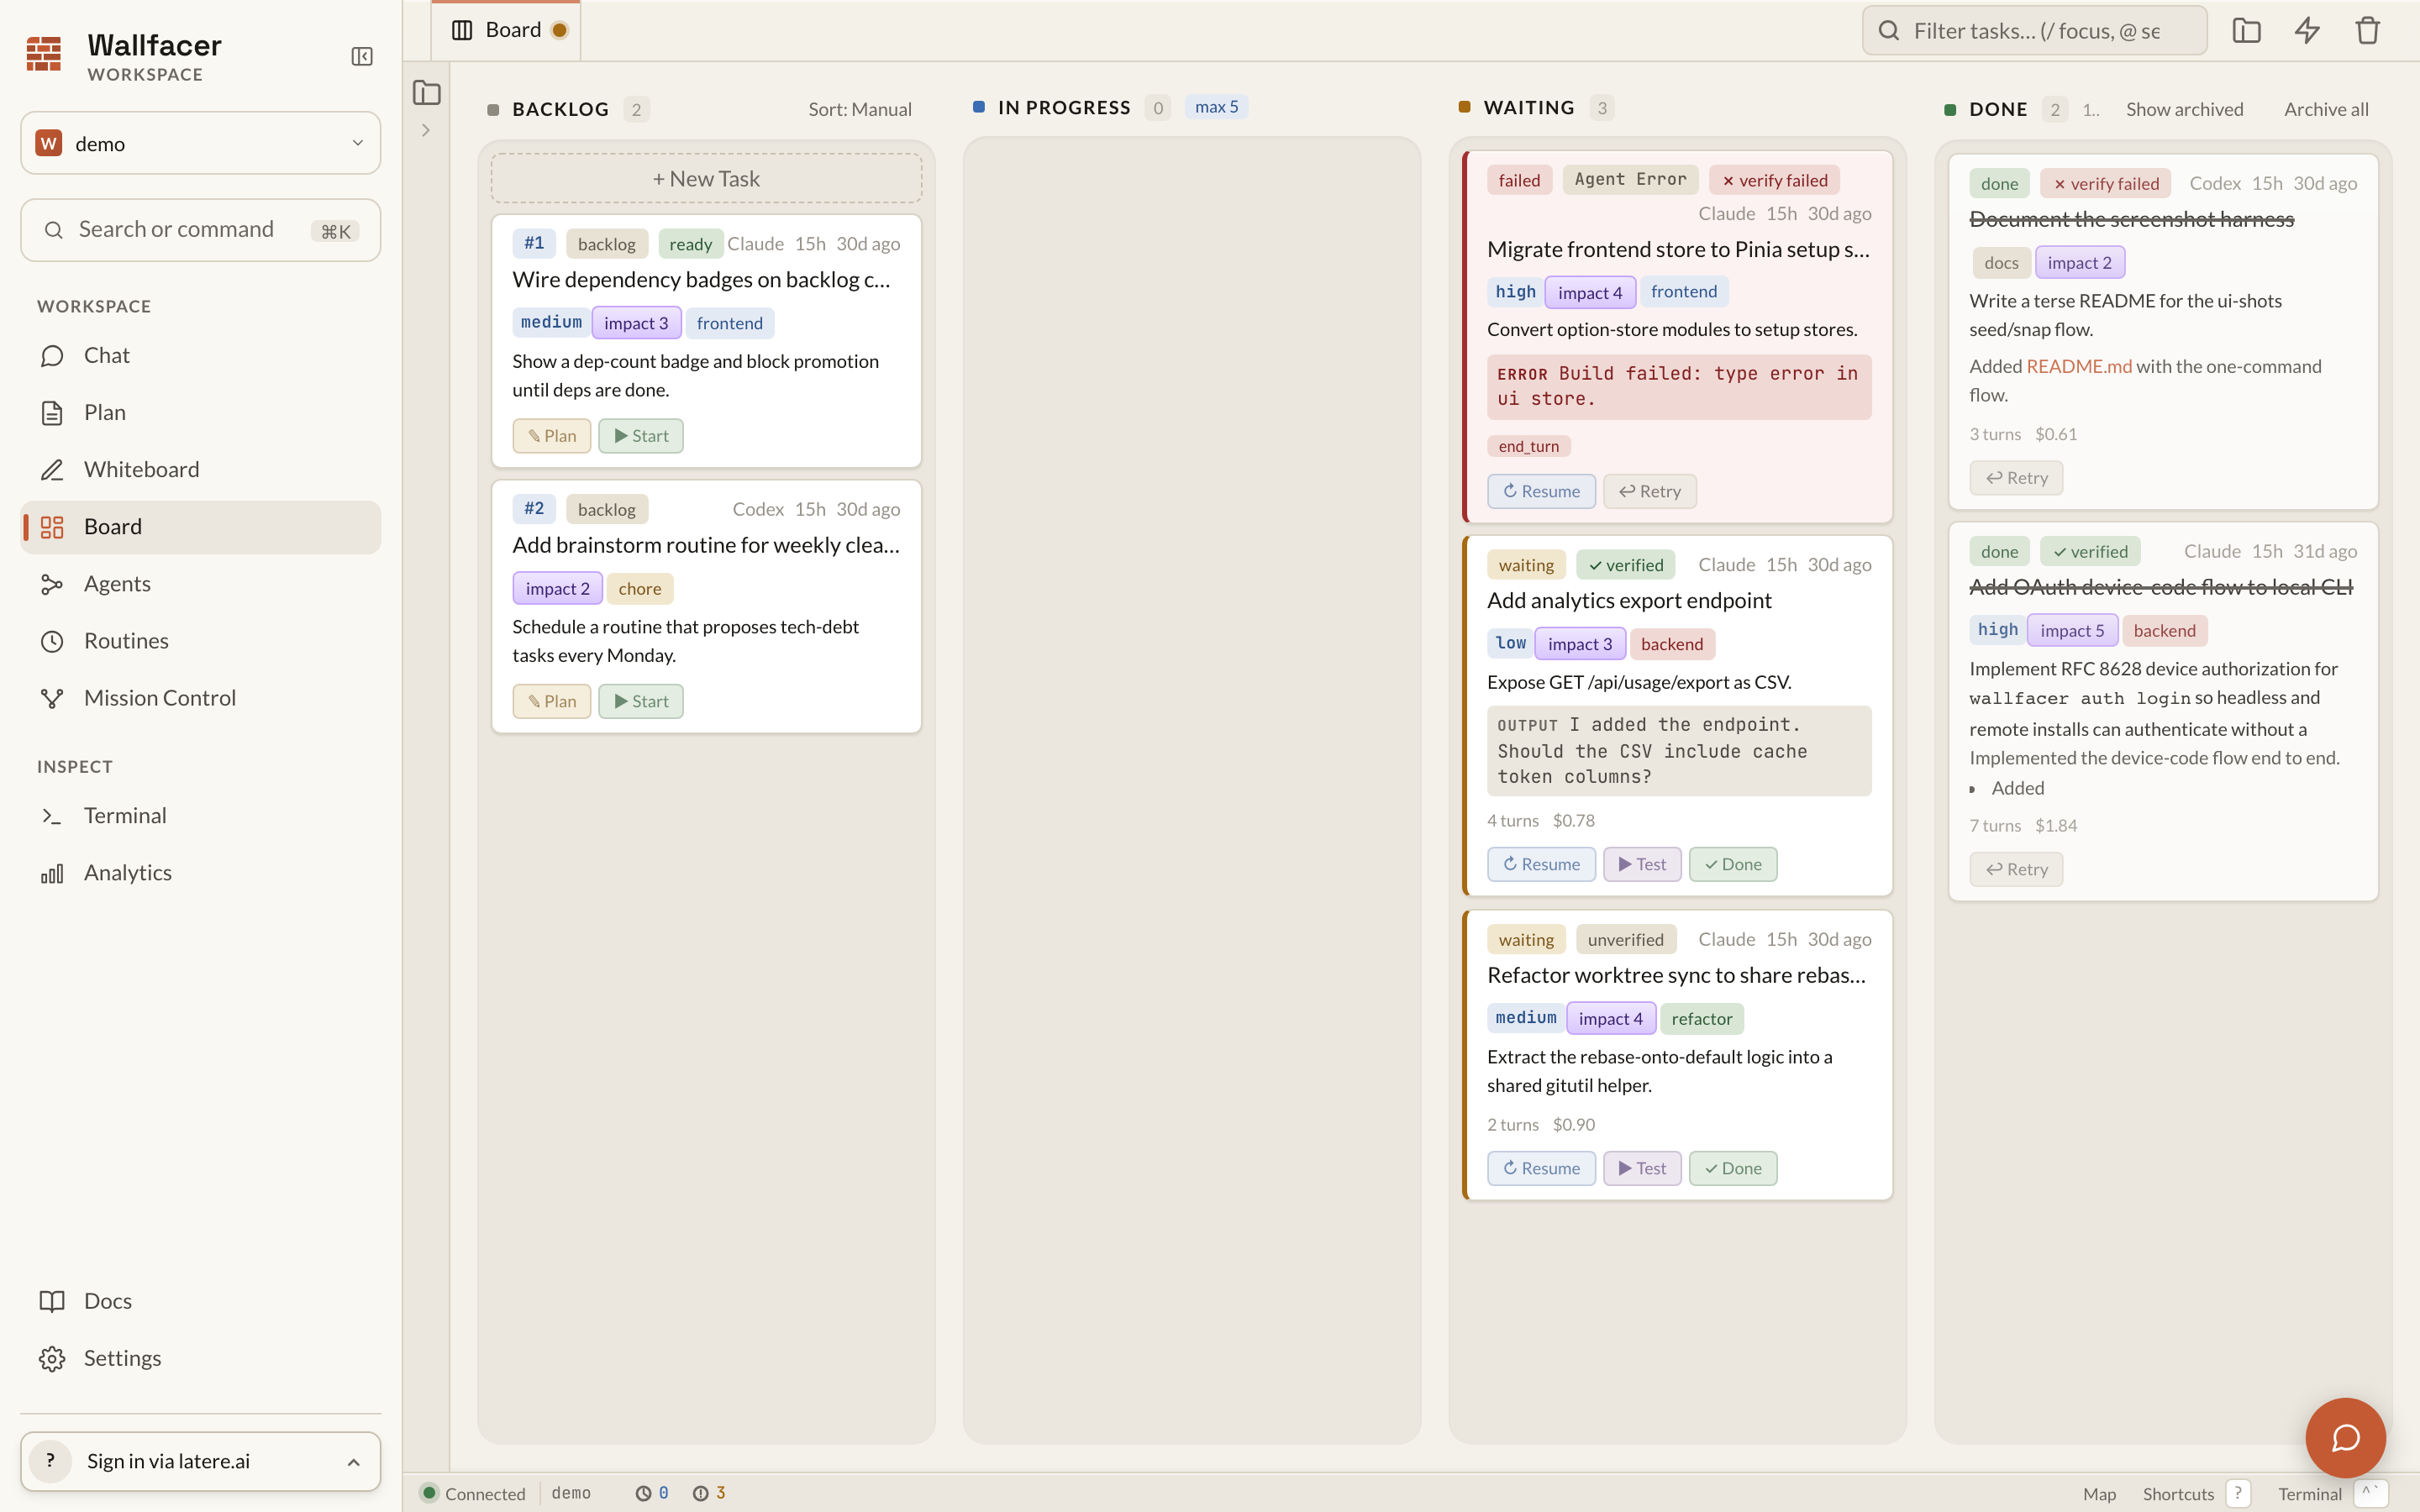Viewport: 2420px width, 1512px height.
Task: Click the #2 task id badge
Action: (x=534, y=508)
